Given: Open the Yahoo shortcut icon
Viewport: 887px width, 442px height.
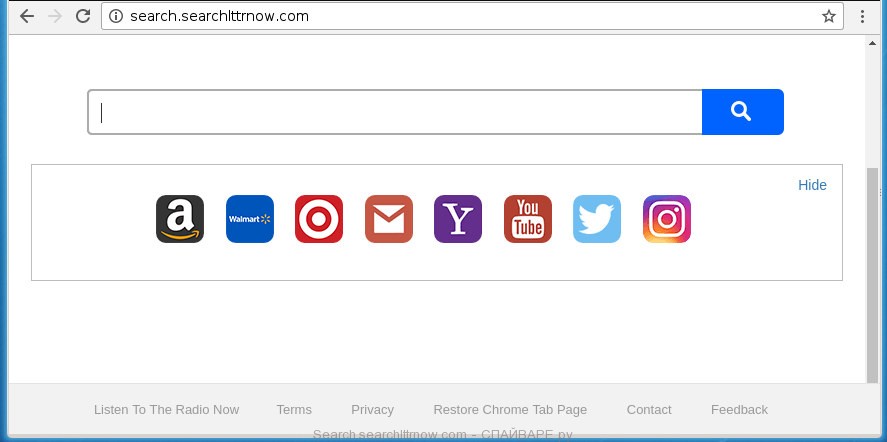Looking at the screenshot, I should pos(458,219).
